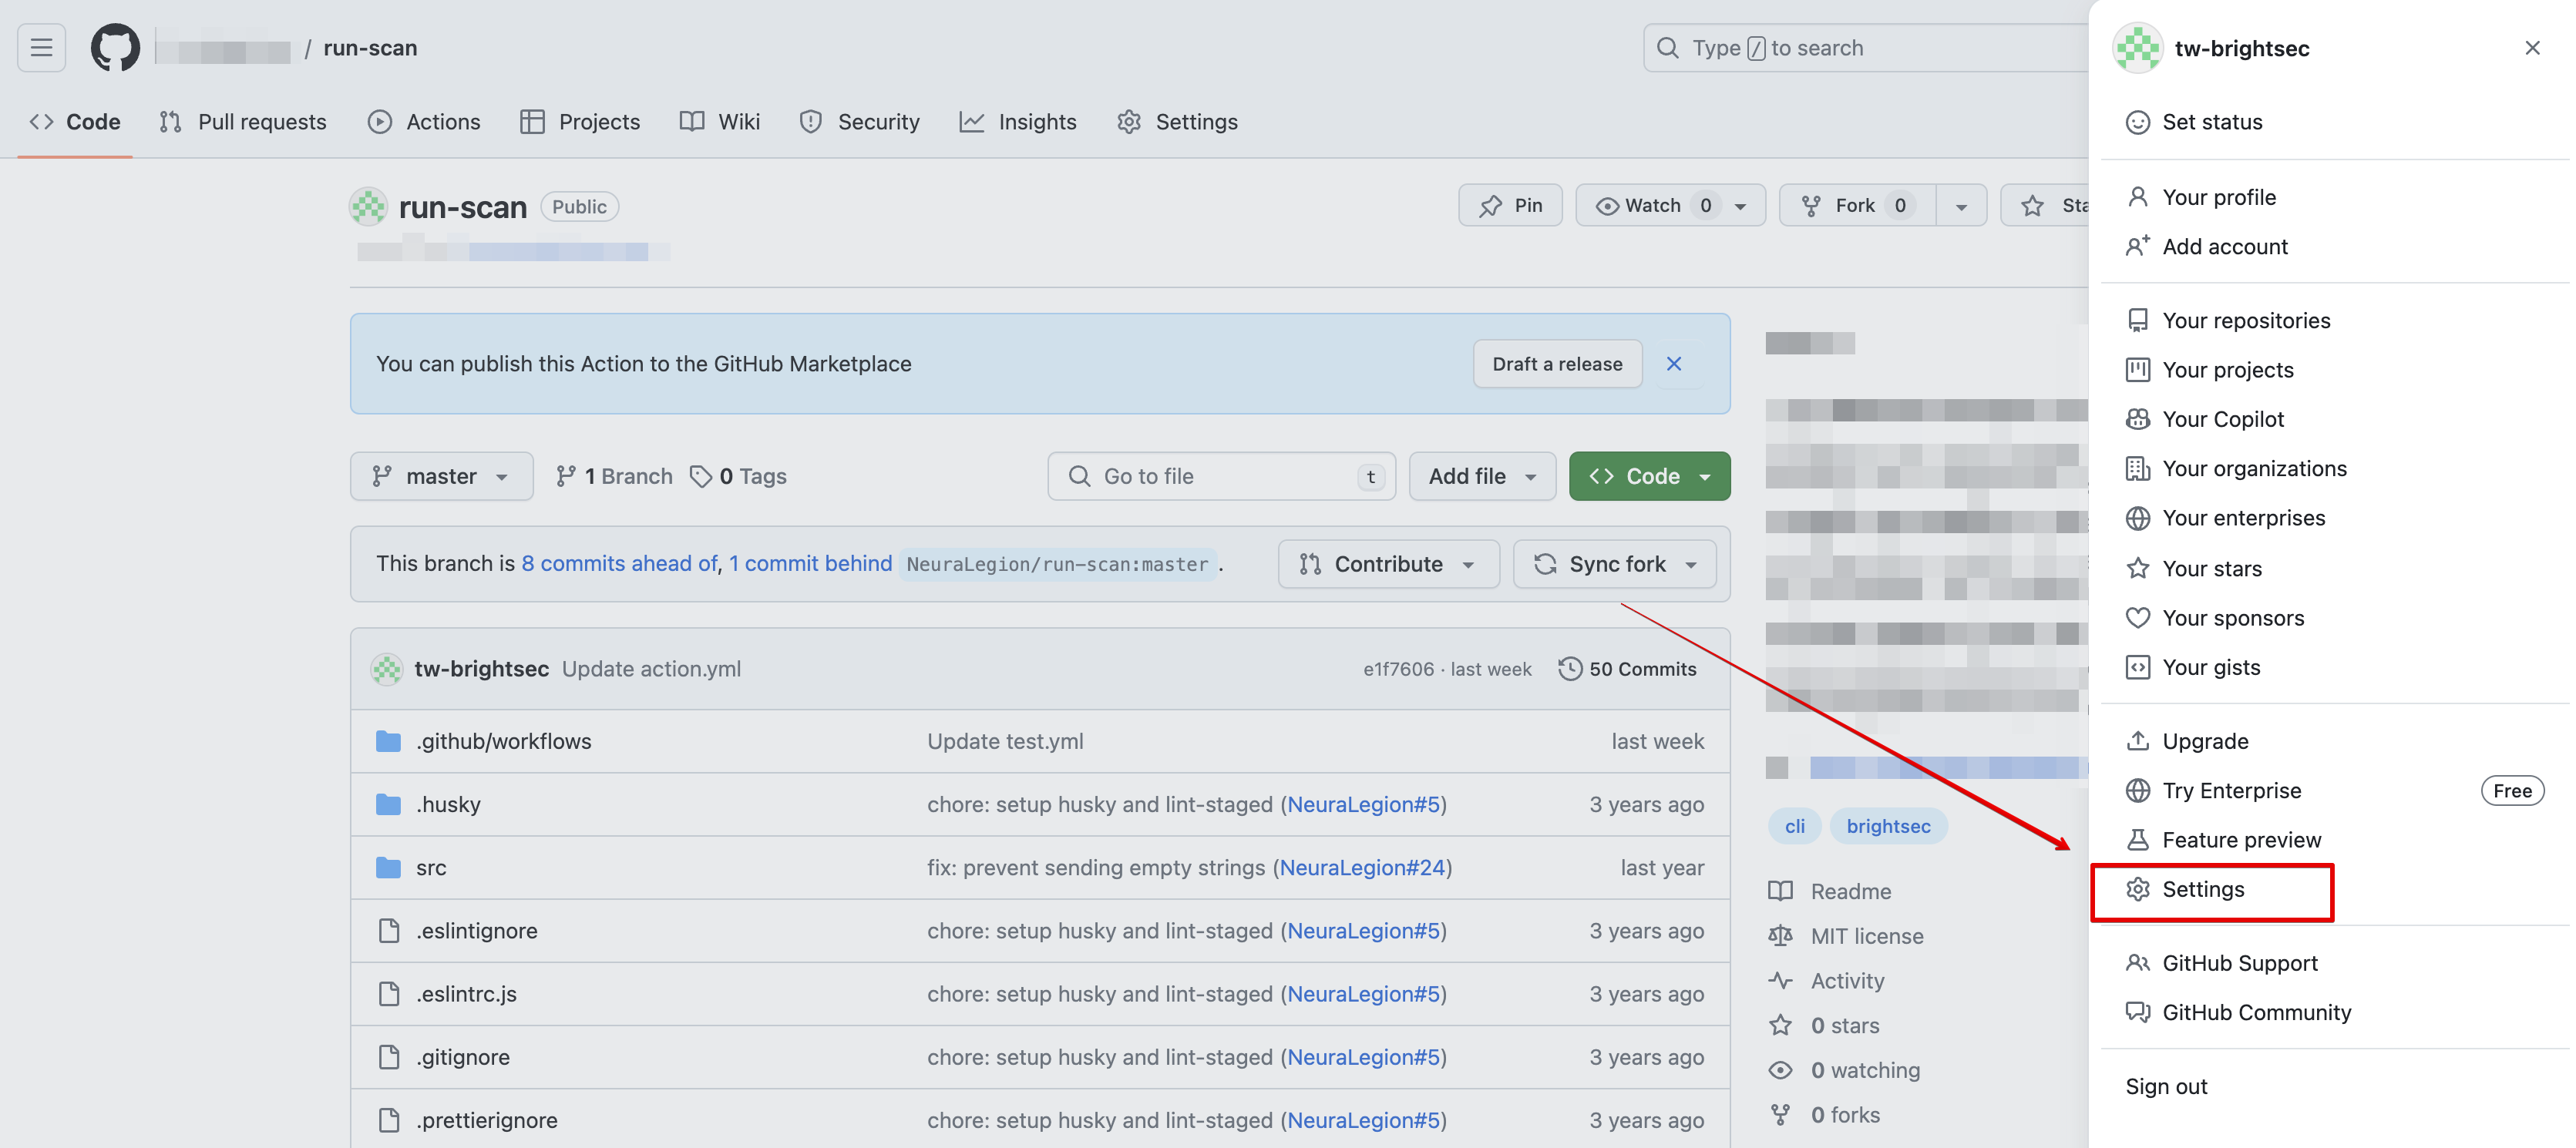View the 1 Branch list
This screenshot has width=2576, height=1148.
pos(614,477)
